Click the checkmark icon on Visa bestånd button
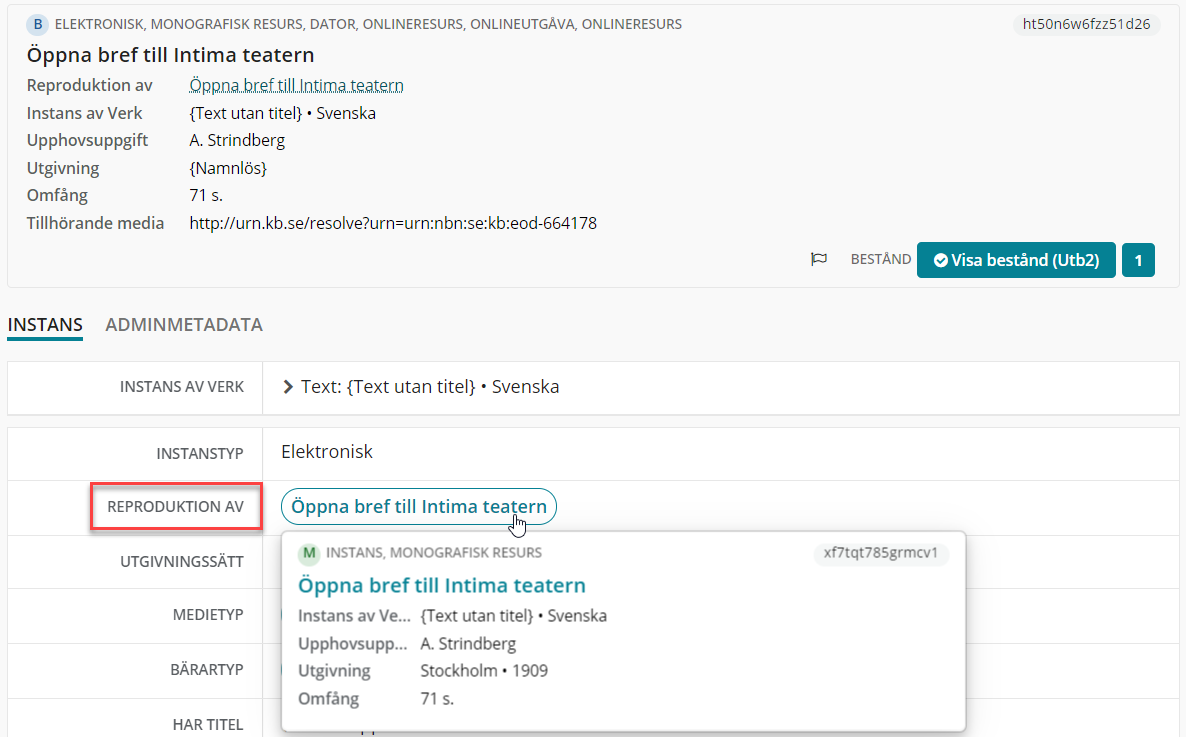Image resolution: width=1186 pixels, height=737 pixels. 940,260
